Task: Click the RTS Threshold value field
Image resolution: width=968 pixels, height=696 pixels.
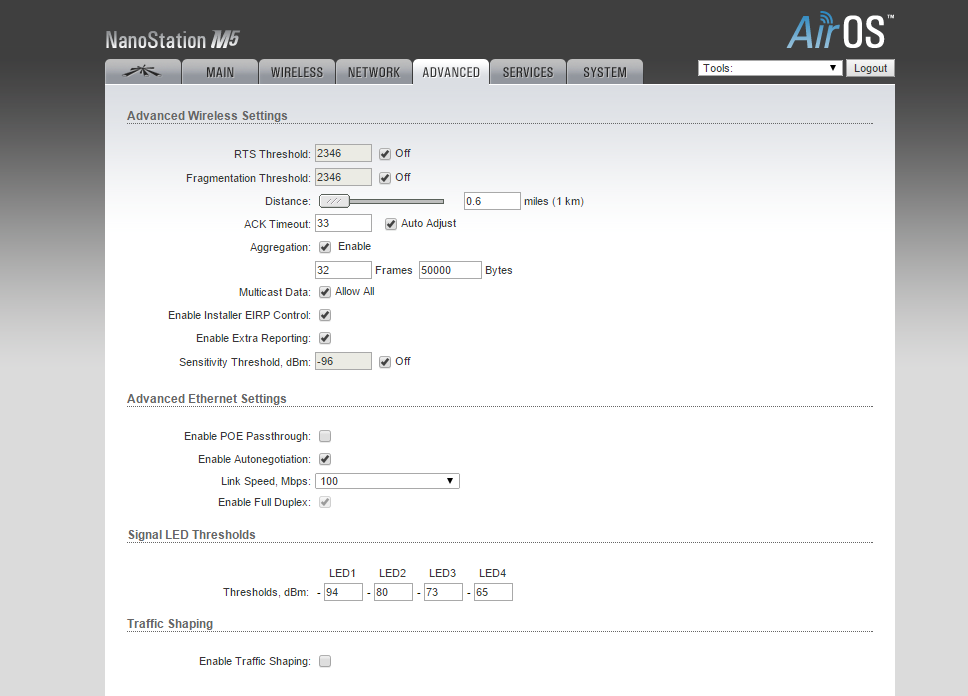Action: coord(343,153)
